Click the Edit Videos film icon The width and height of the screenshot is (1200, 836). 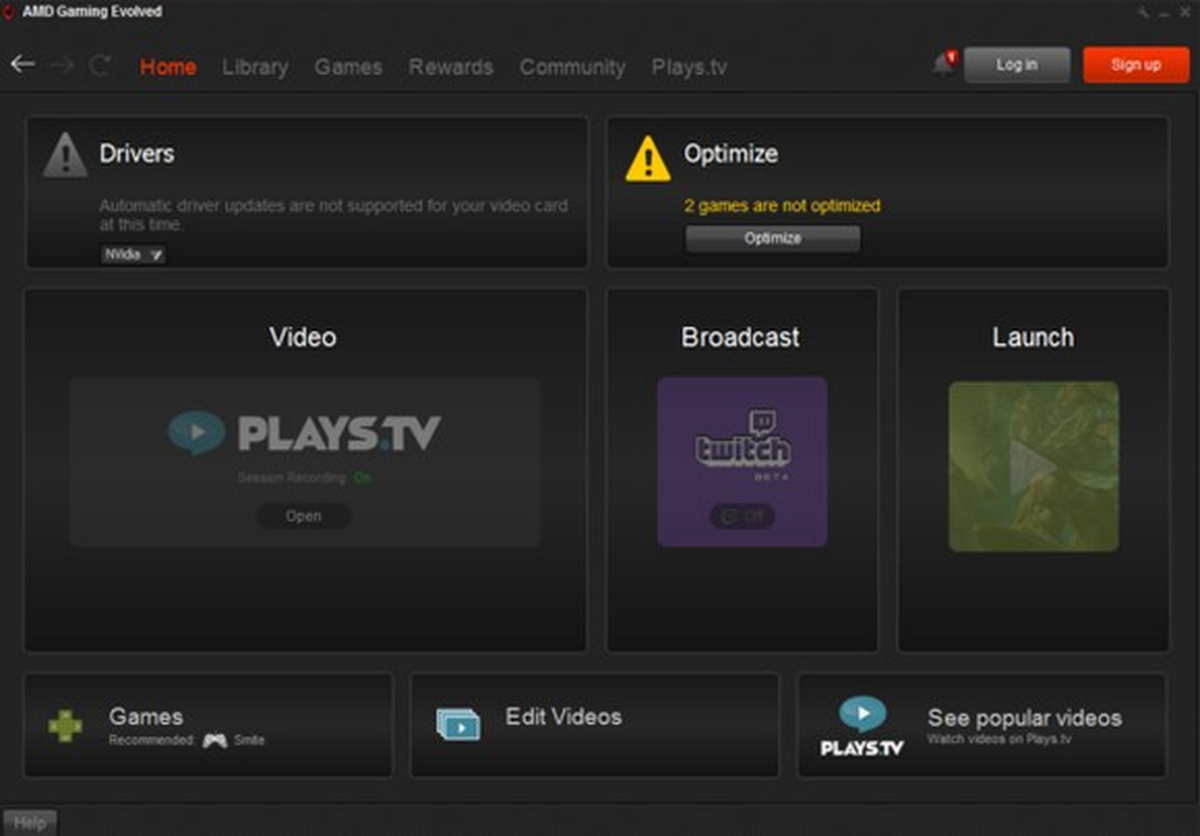pyautogui.click(x=458, y=723)
